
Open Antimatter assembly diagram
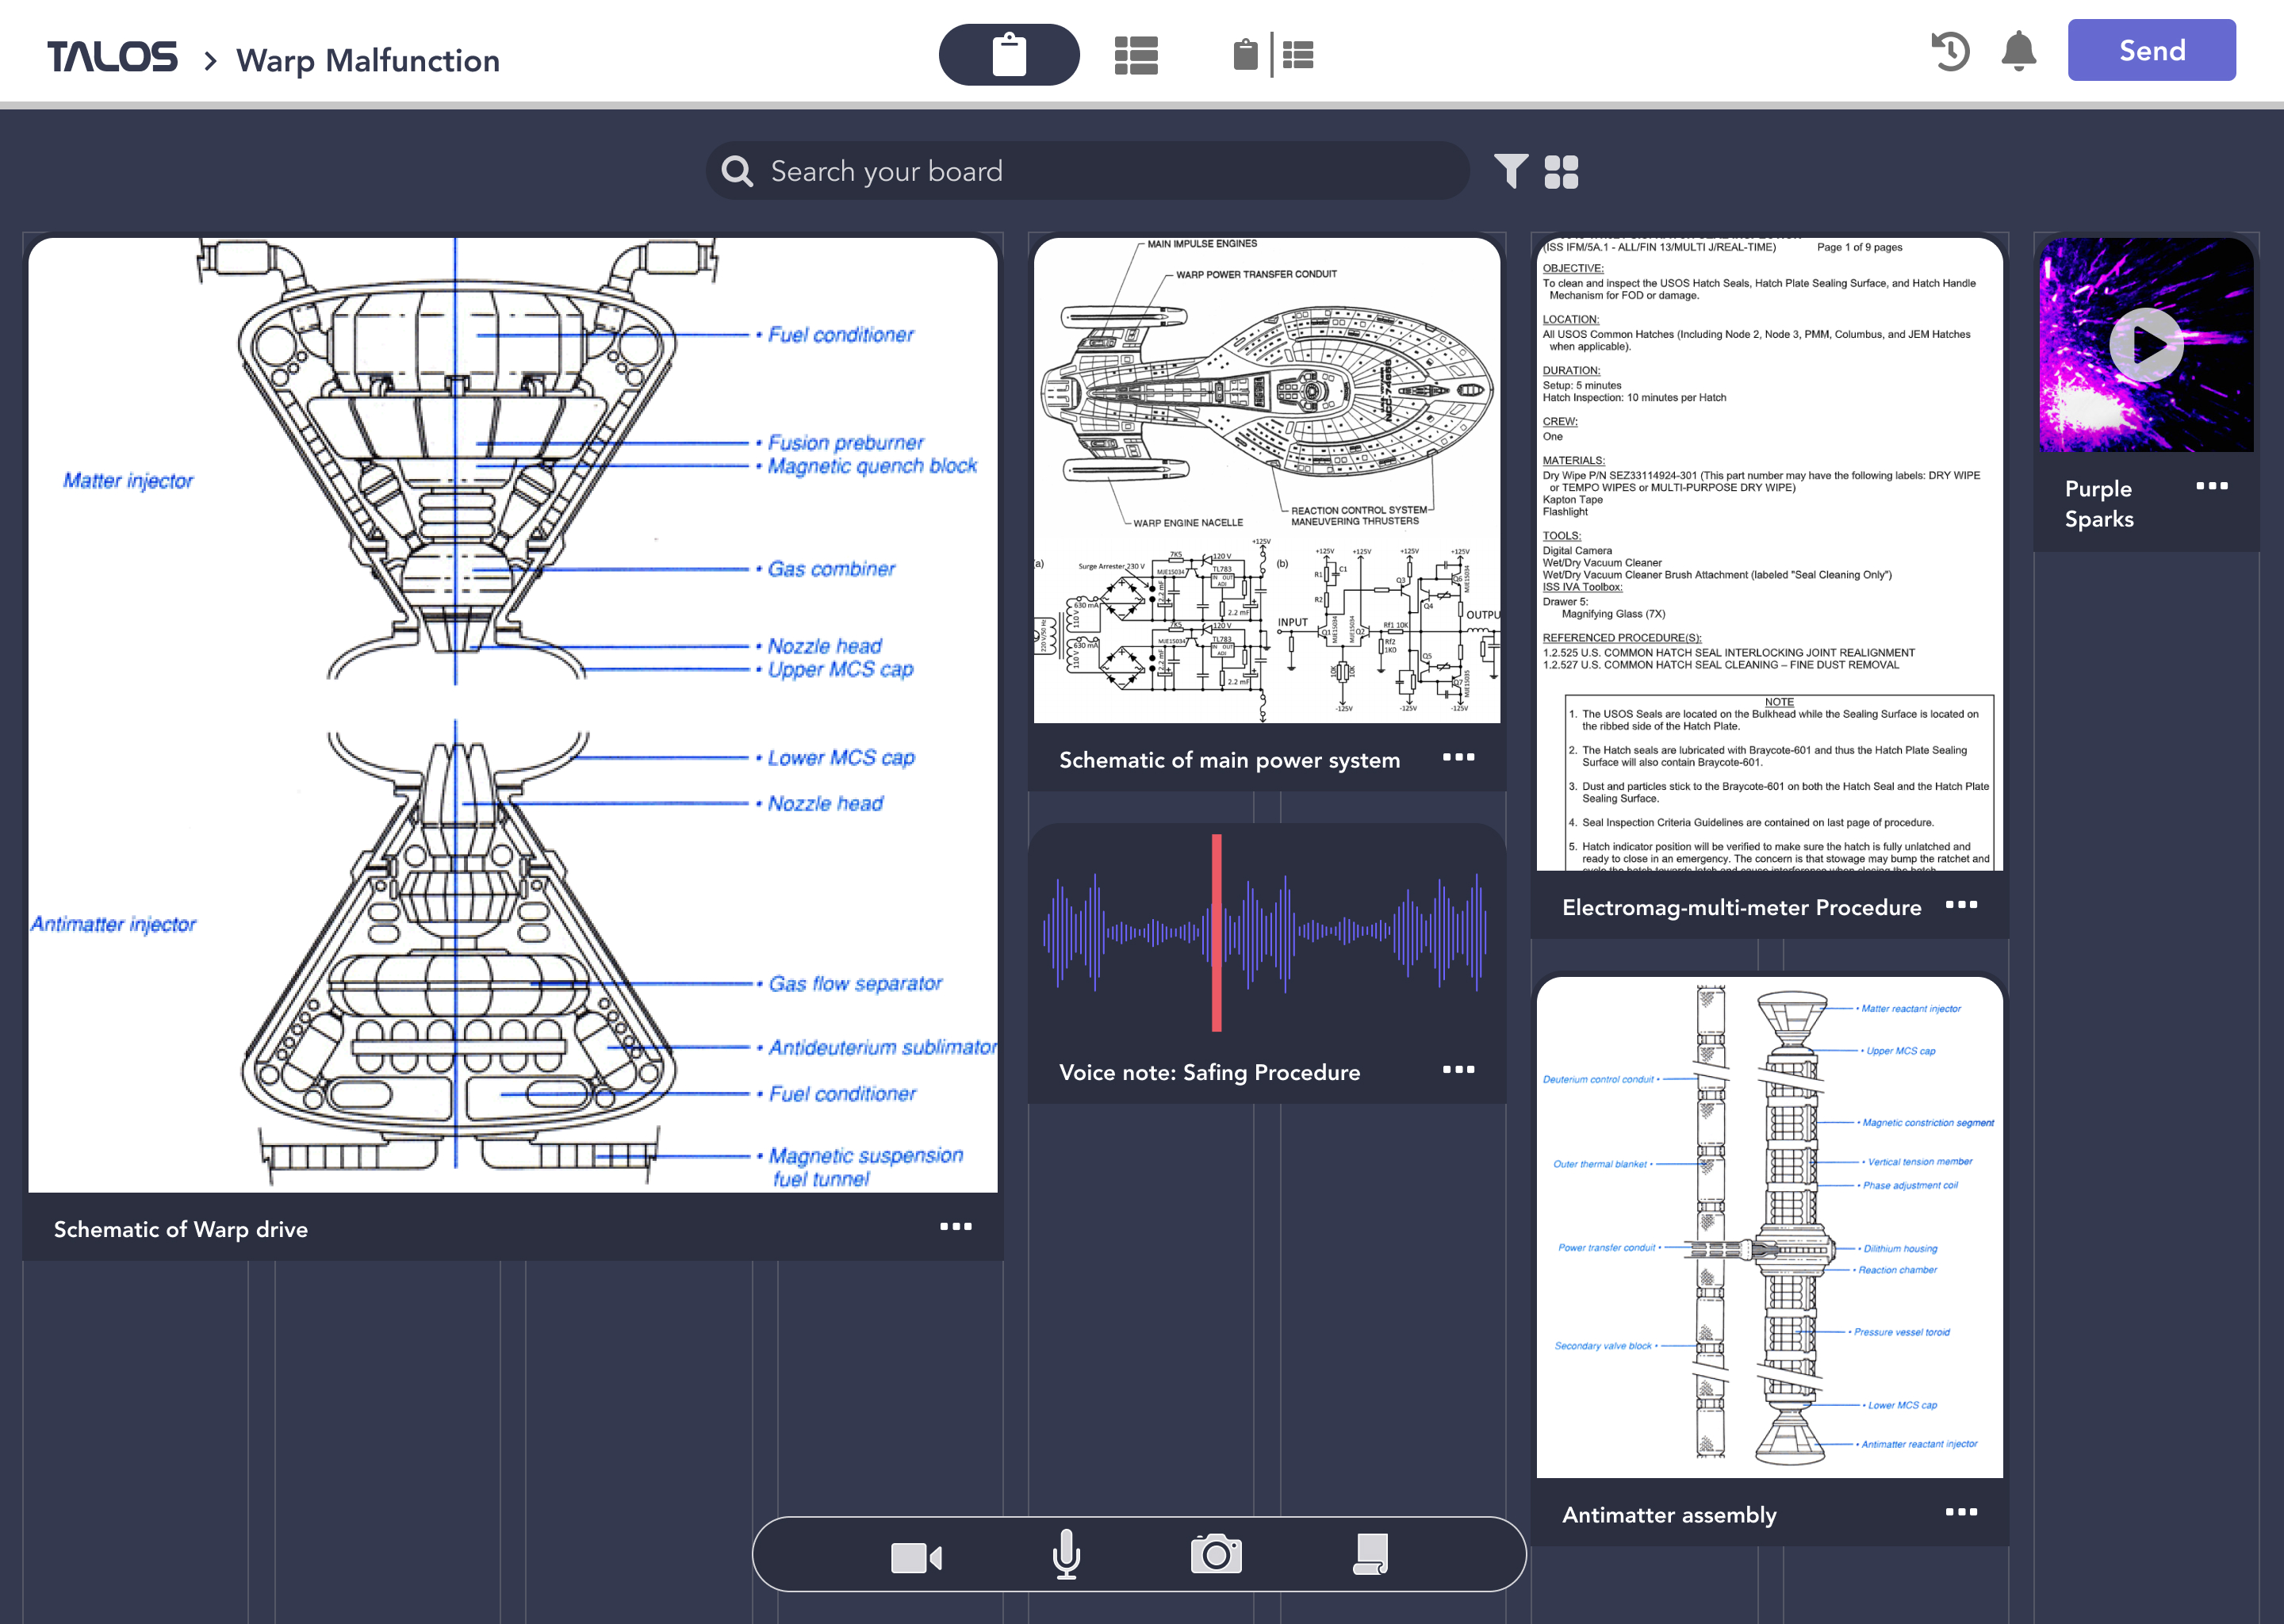1769,1227
